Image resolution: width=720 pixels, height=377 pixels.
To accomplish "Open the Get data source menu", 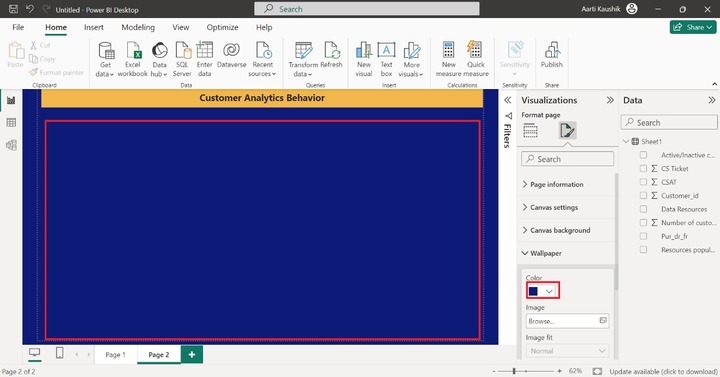I will (x=105, y=59).
